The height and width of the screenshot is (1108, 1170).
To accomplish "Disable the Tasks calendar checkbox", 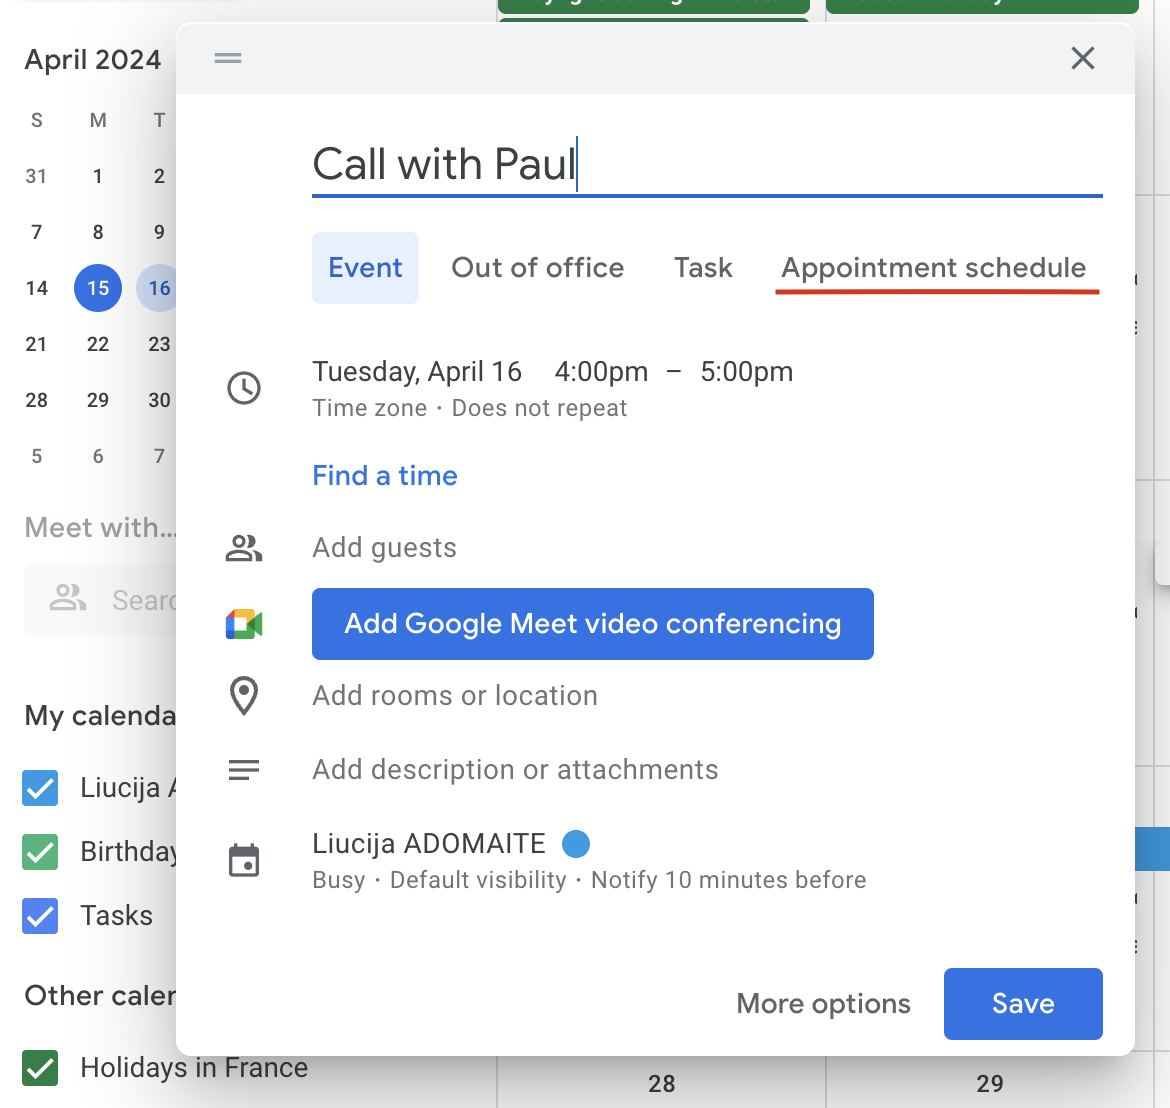I will click(40, 915).
